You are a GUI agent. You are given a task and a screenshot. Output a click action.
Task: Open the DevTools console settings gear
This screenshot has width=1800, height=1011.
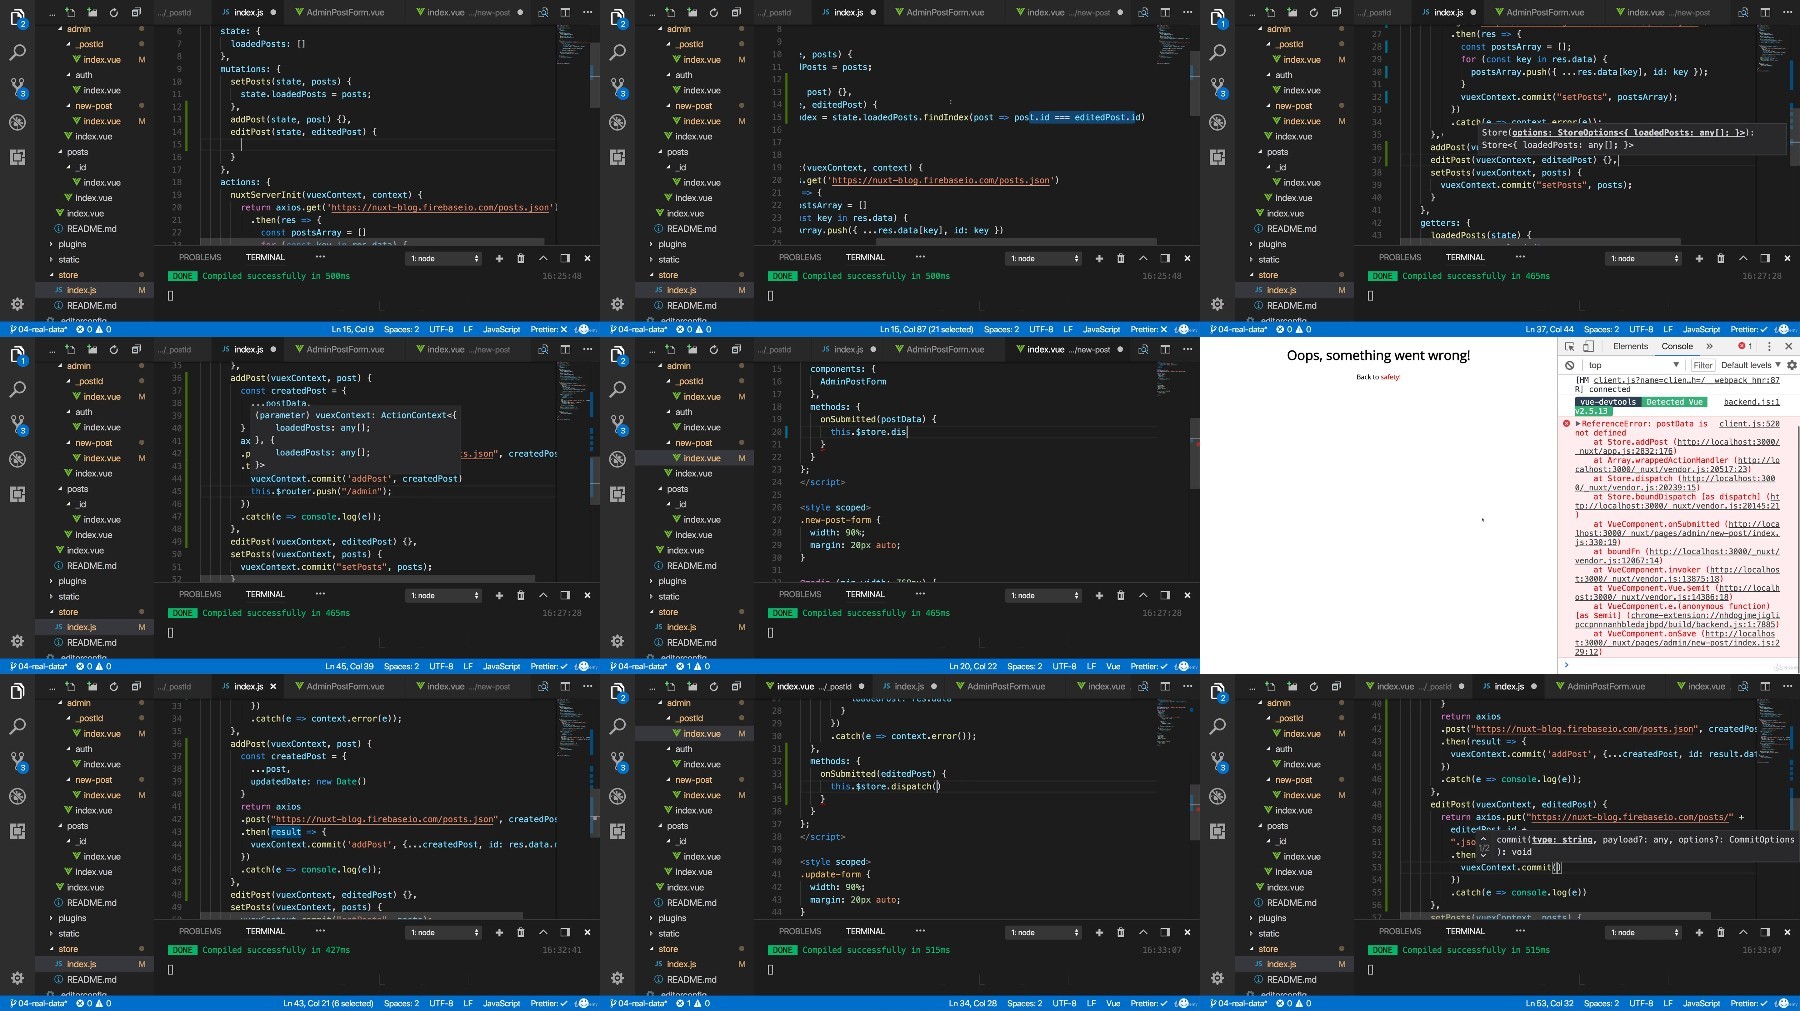1791,365
